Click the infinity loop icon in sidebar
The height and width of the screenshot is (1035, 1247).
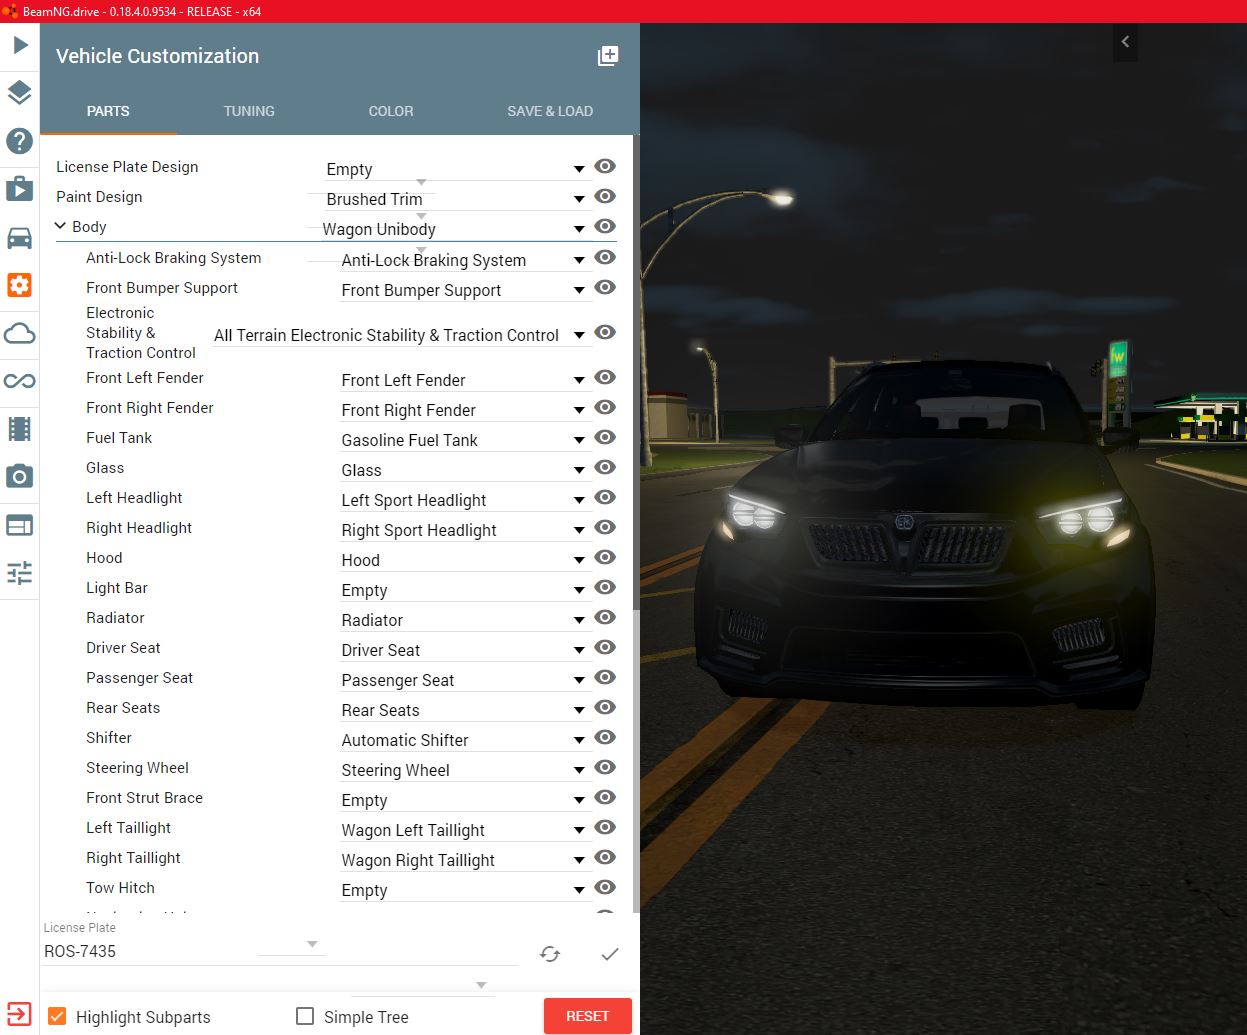(x=20, y=381)
